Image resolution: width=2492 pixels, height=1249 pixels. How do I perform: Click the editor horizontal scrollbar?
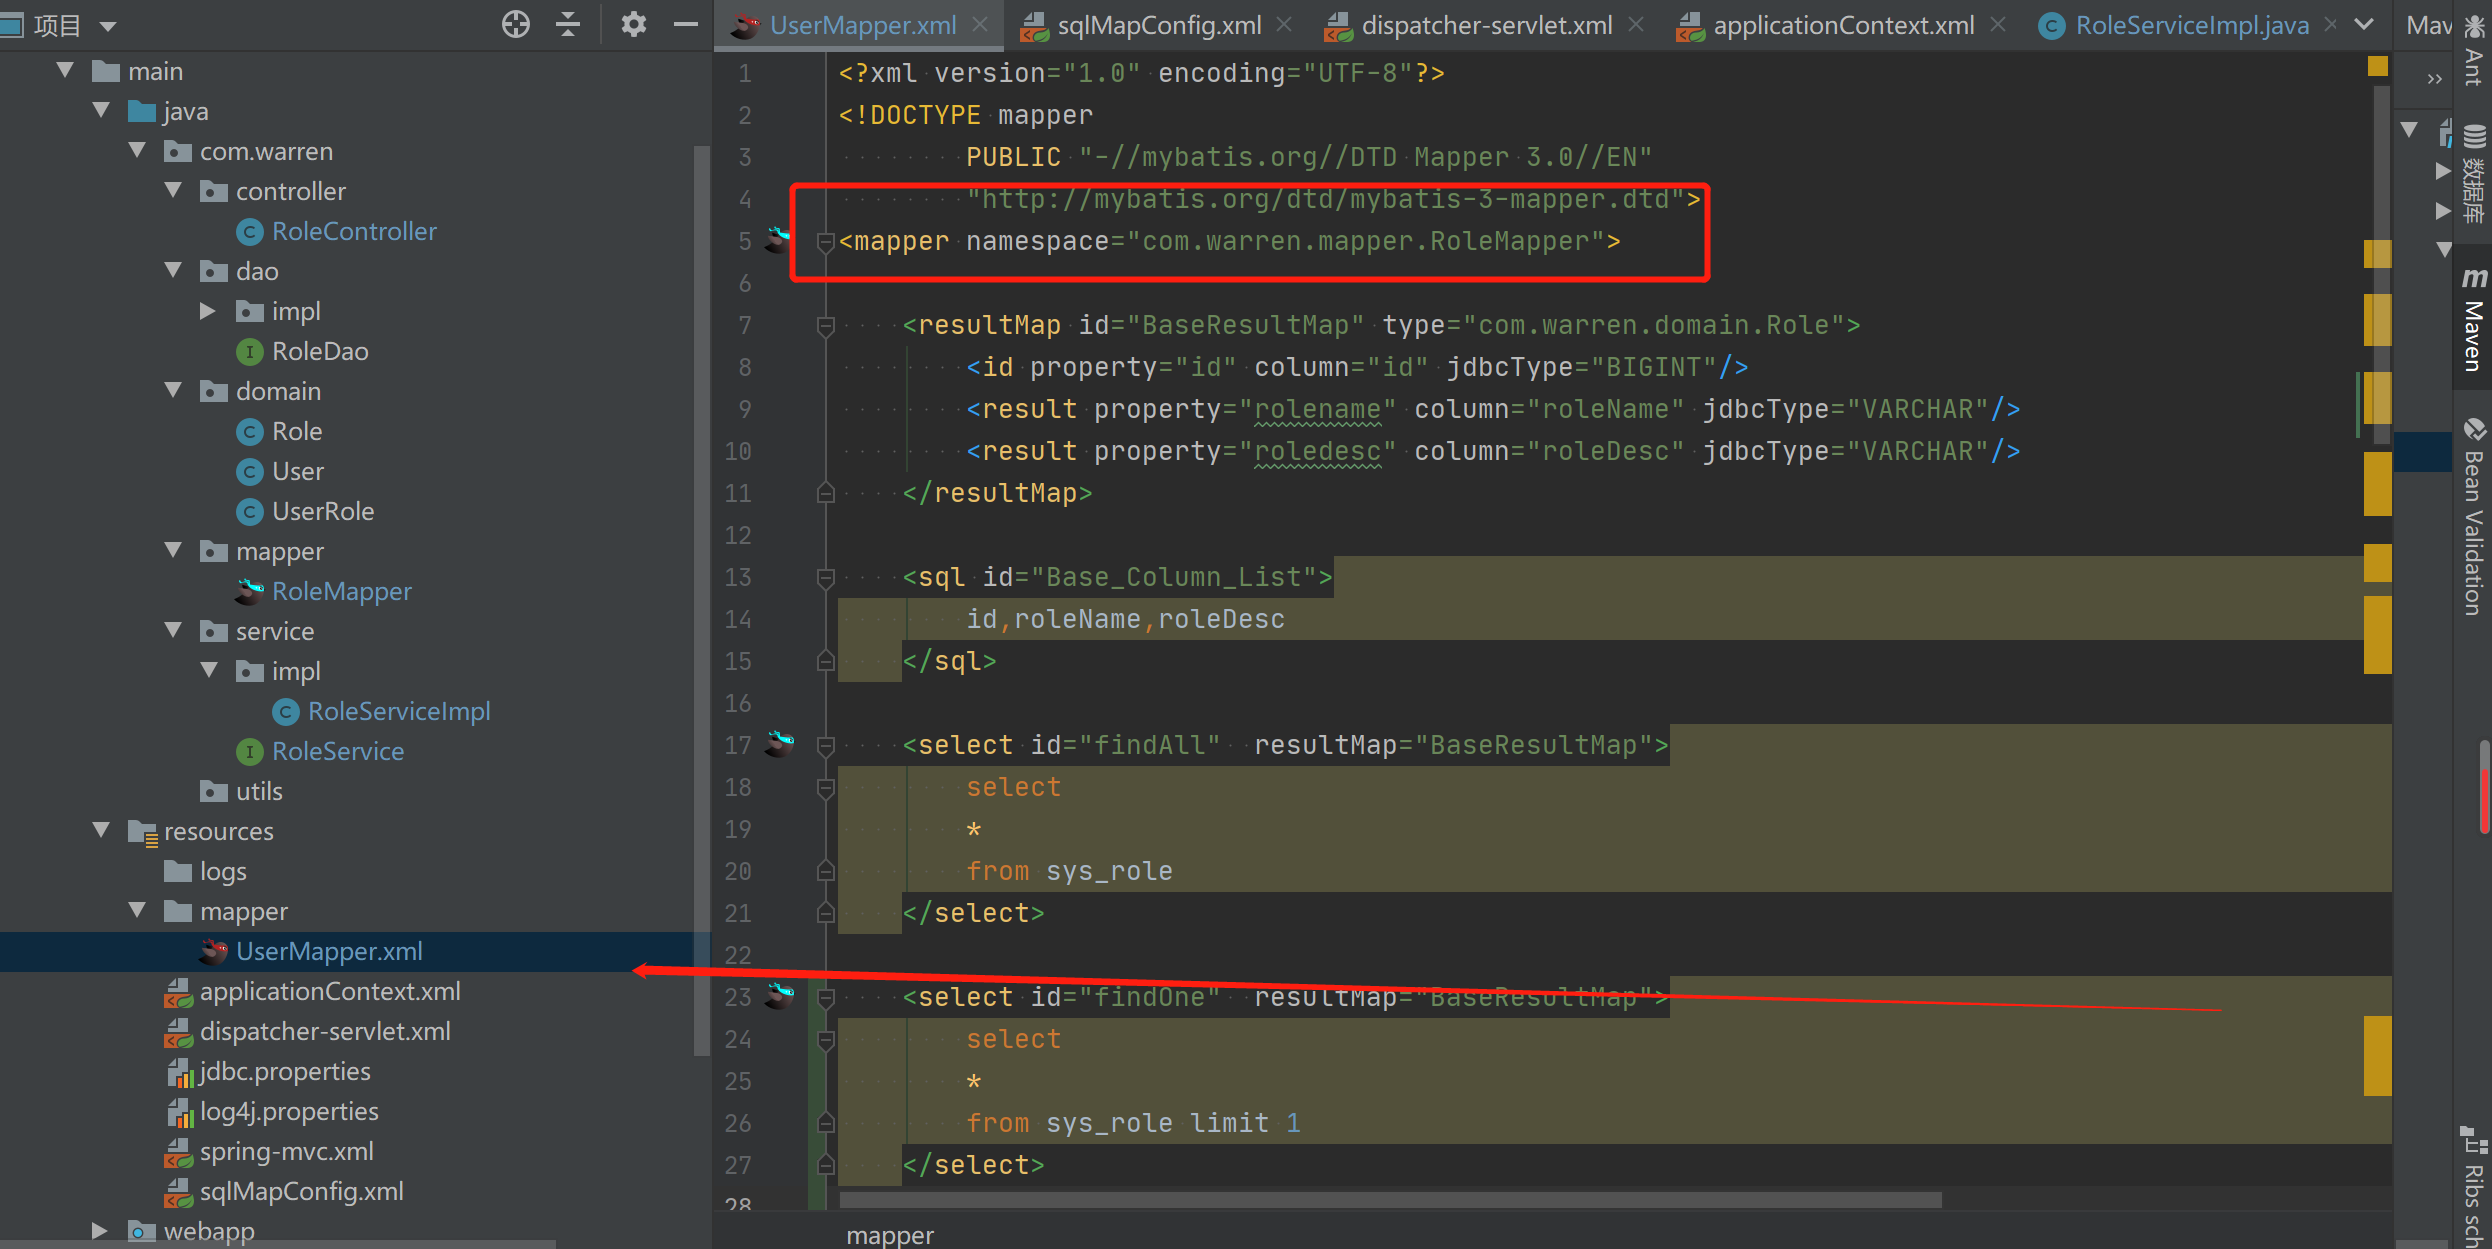[x=1390, y=1199]
